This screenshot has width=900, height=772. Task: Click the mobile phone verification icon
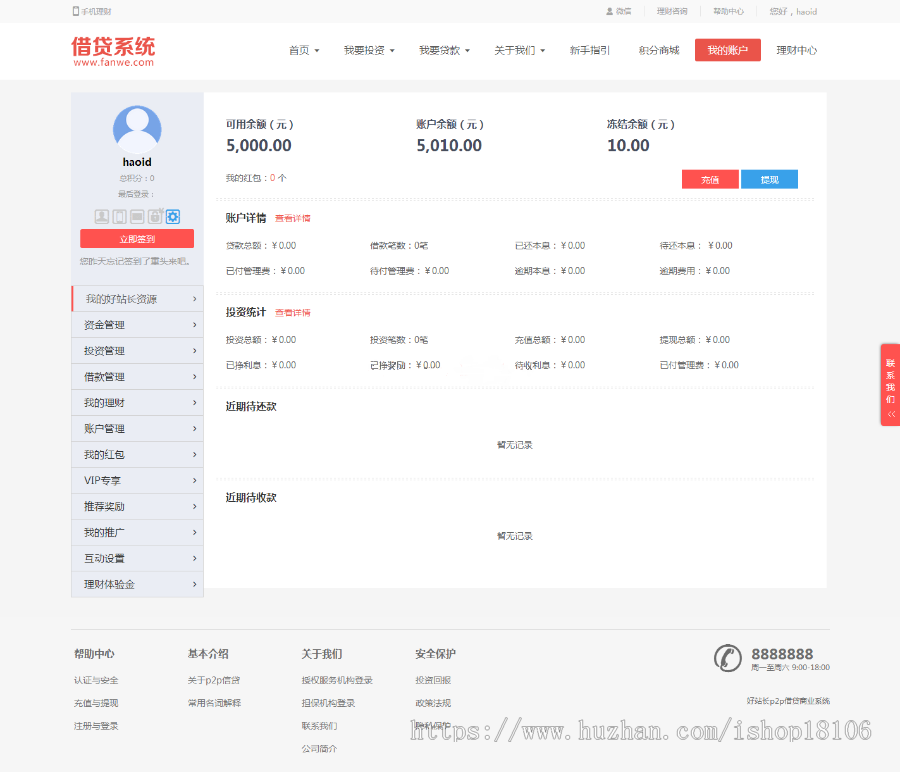pyautogui.click(x=118, y=216)
